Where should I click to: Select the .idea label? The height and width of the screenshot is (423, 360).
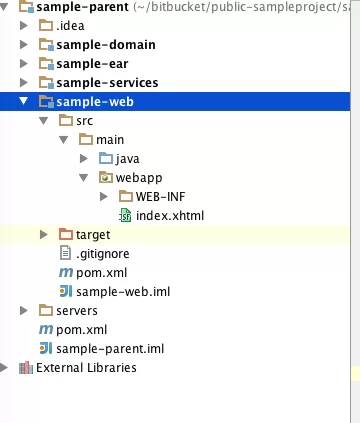[x=70, y=26]
